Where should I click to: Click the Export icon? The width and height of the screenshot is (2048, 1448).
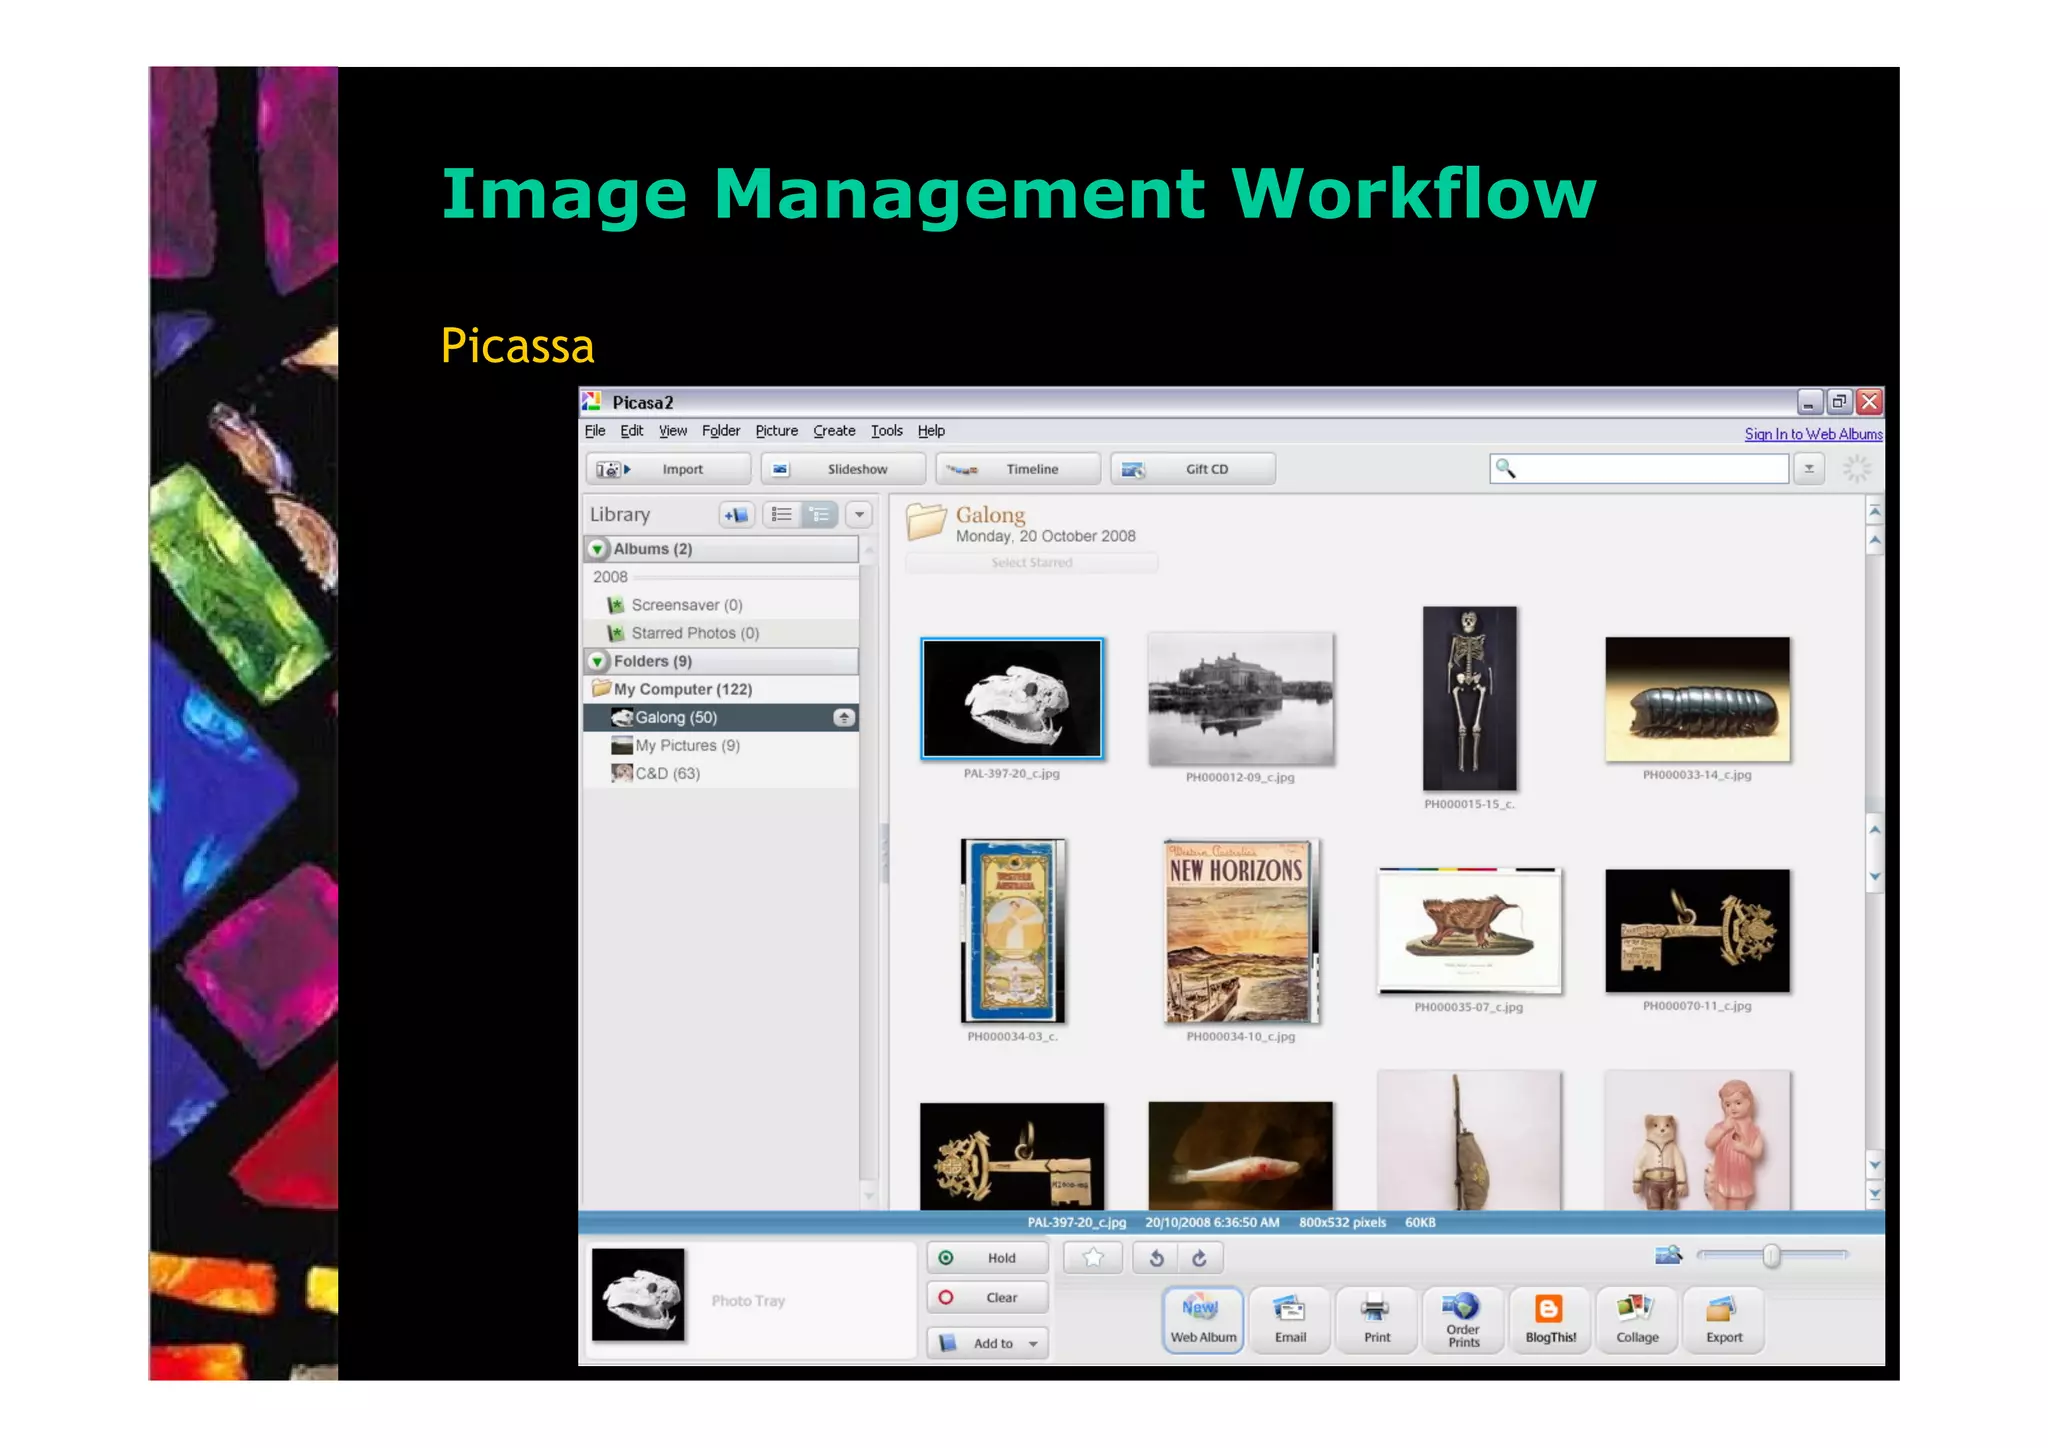1724,1320
